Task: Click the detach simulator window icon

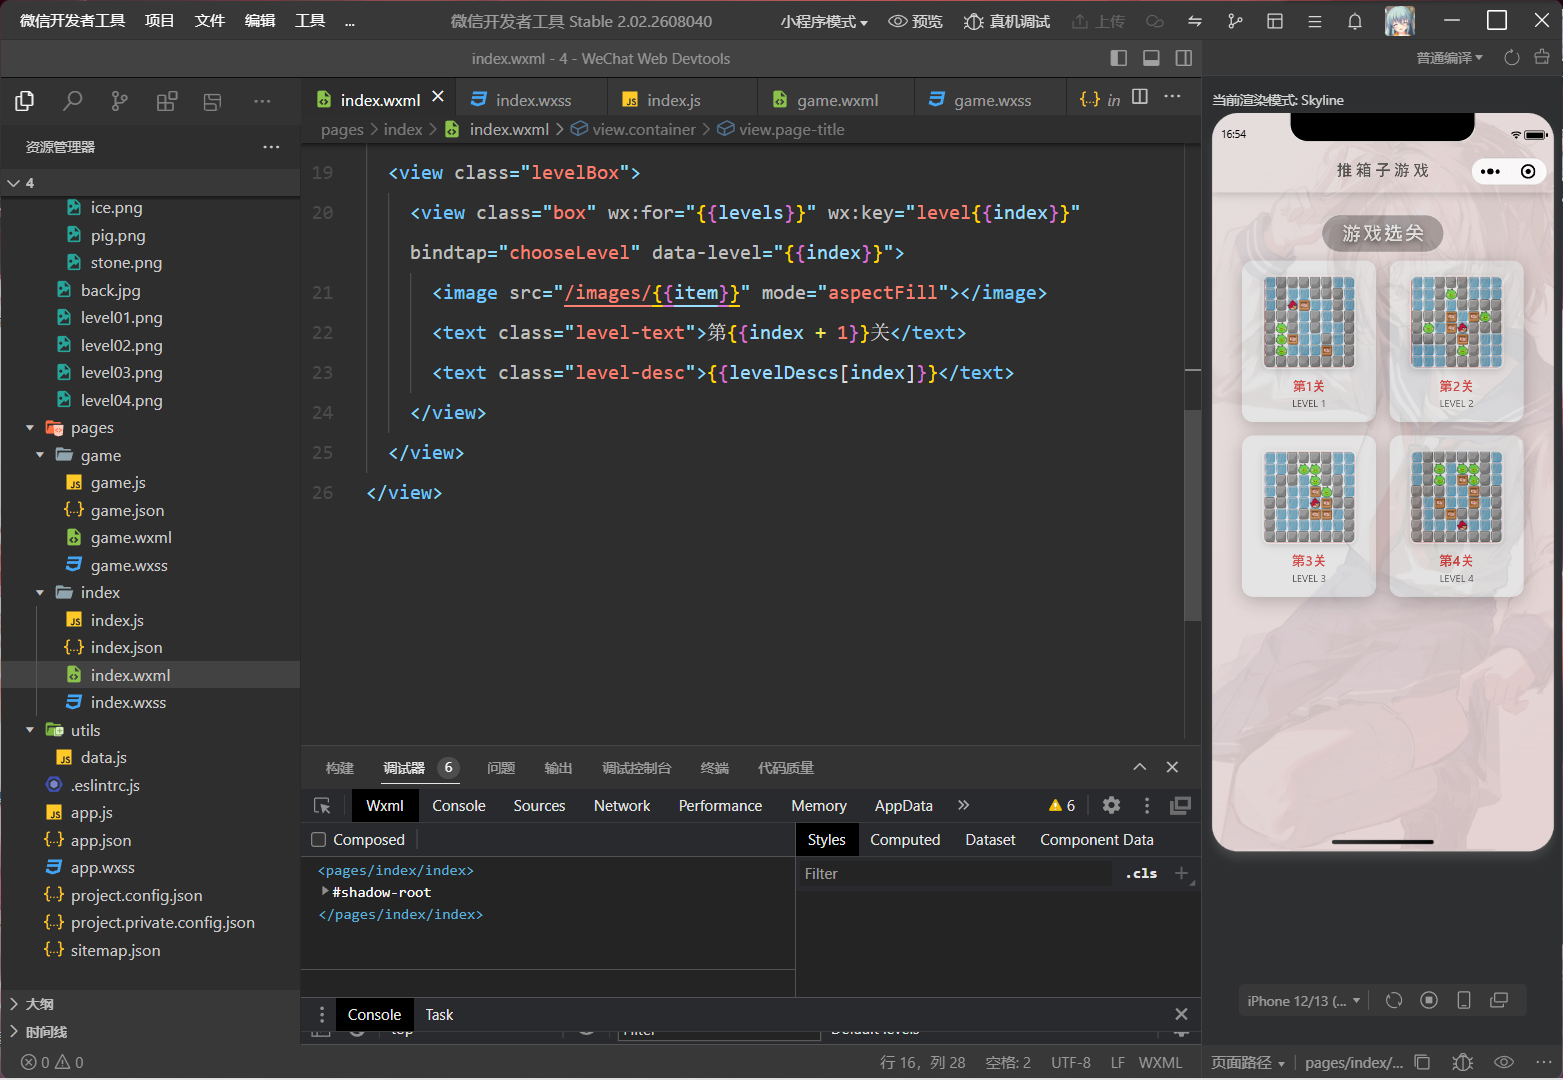Action: (1499, 1000)
